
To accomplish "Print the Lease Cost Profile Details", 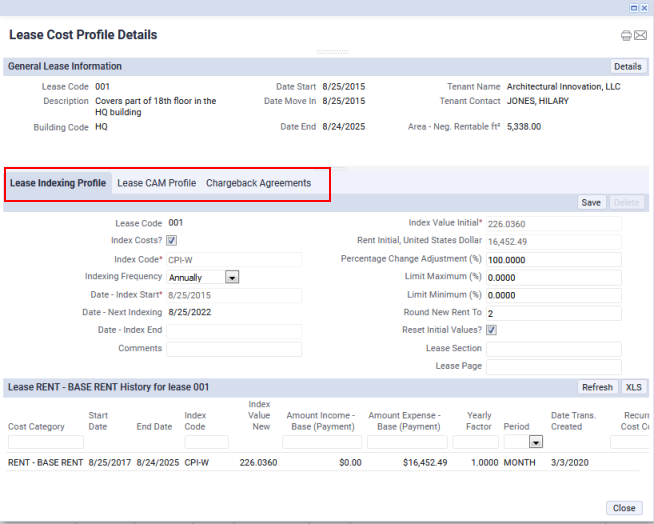I will (626, 35).
